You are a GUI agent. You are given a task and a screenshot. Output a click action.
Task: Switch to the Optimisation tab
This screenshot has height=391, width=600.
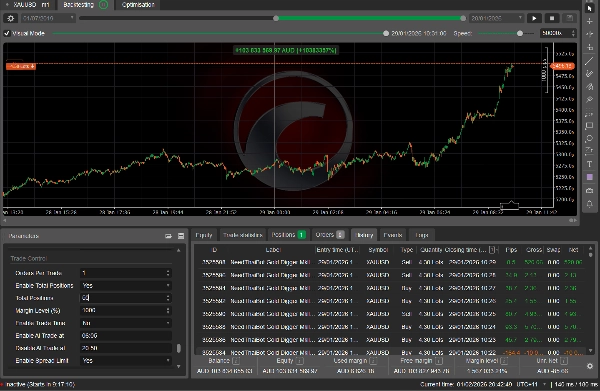tap(138, 5)
